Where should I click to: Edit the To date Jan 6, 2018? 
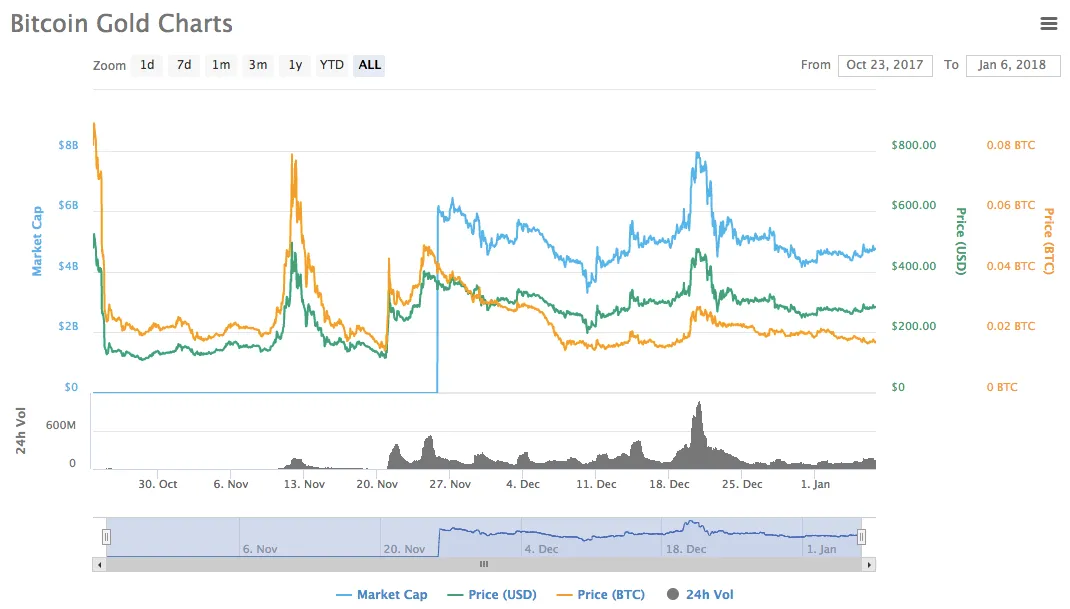click(x=1013, y=65)
